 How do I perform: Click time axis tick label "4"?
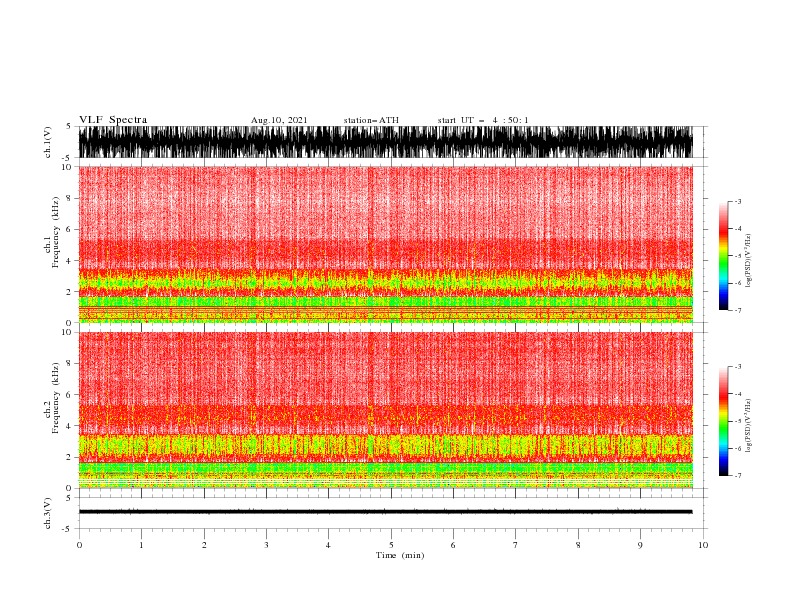click(x=328, y=545)
